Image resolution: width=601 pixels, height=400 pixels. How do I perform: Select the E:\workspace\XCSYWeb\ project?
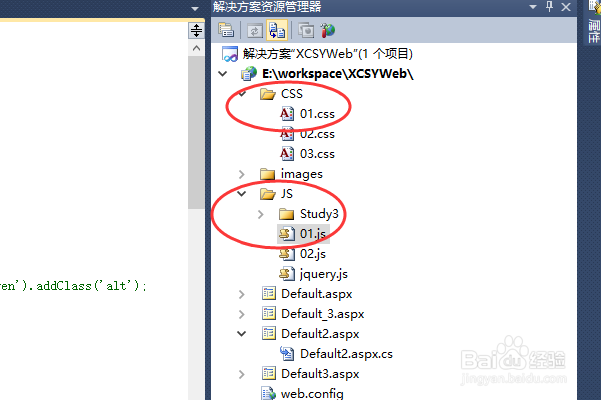[x=337, y=74]
